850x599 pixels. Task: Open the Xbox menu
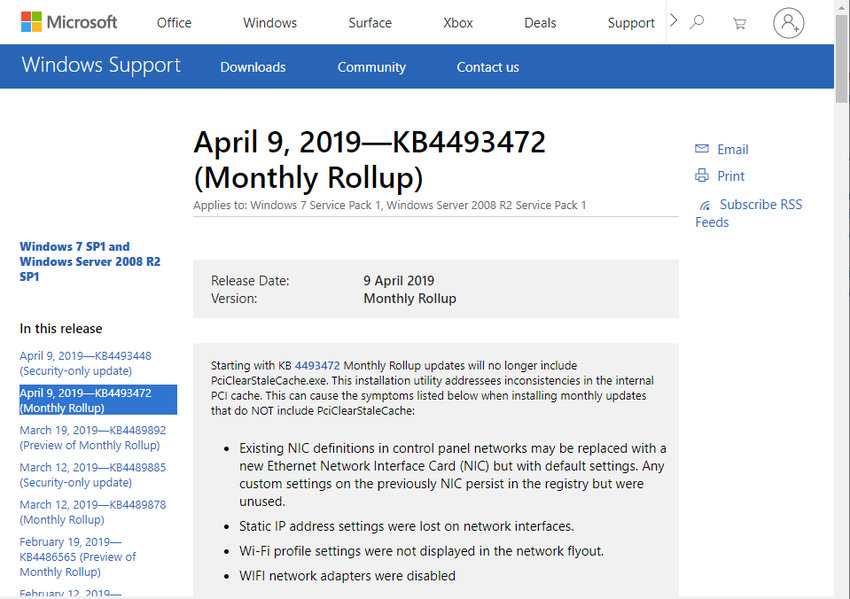coord(458,23)
